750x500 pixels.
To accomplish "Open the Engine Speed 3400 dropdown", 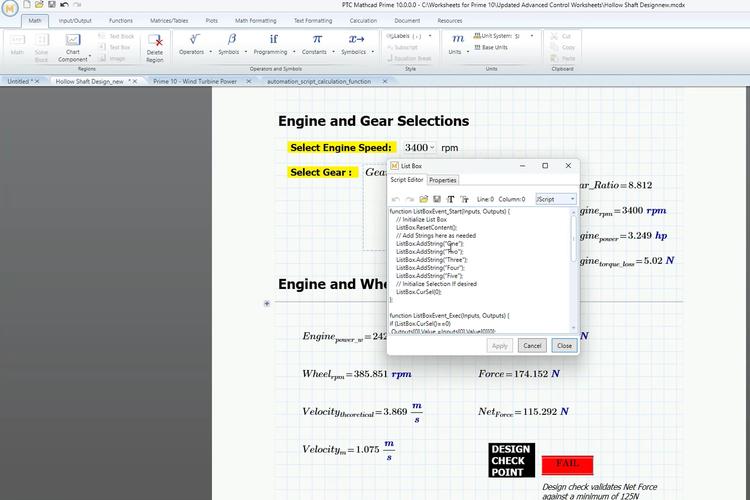I will pos(418,147).
